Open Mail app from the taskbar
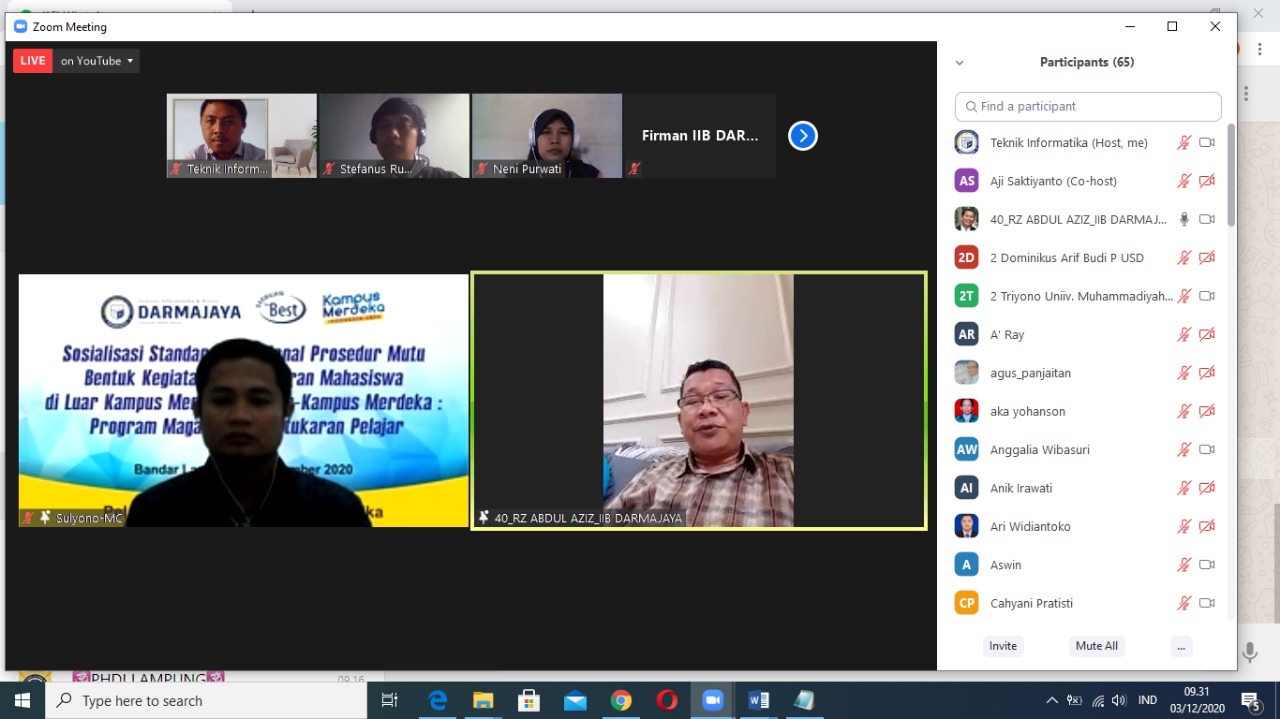This screenshot has width=1280, height=719. [x=575, y=700]
